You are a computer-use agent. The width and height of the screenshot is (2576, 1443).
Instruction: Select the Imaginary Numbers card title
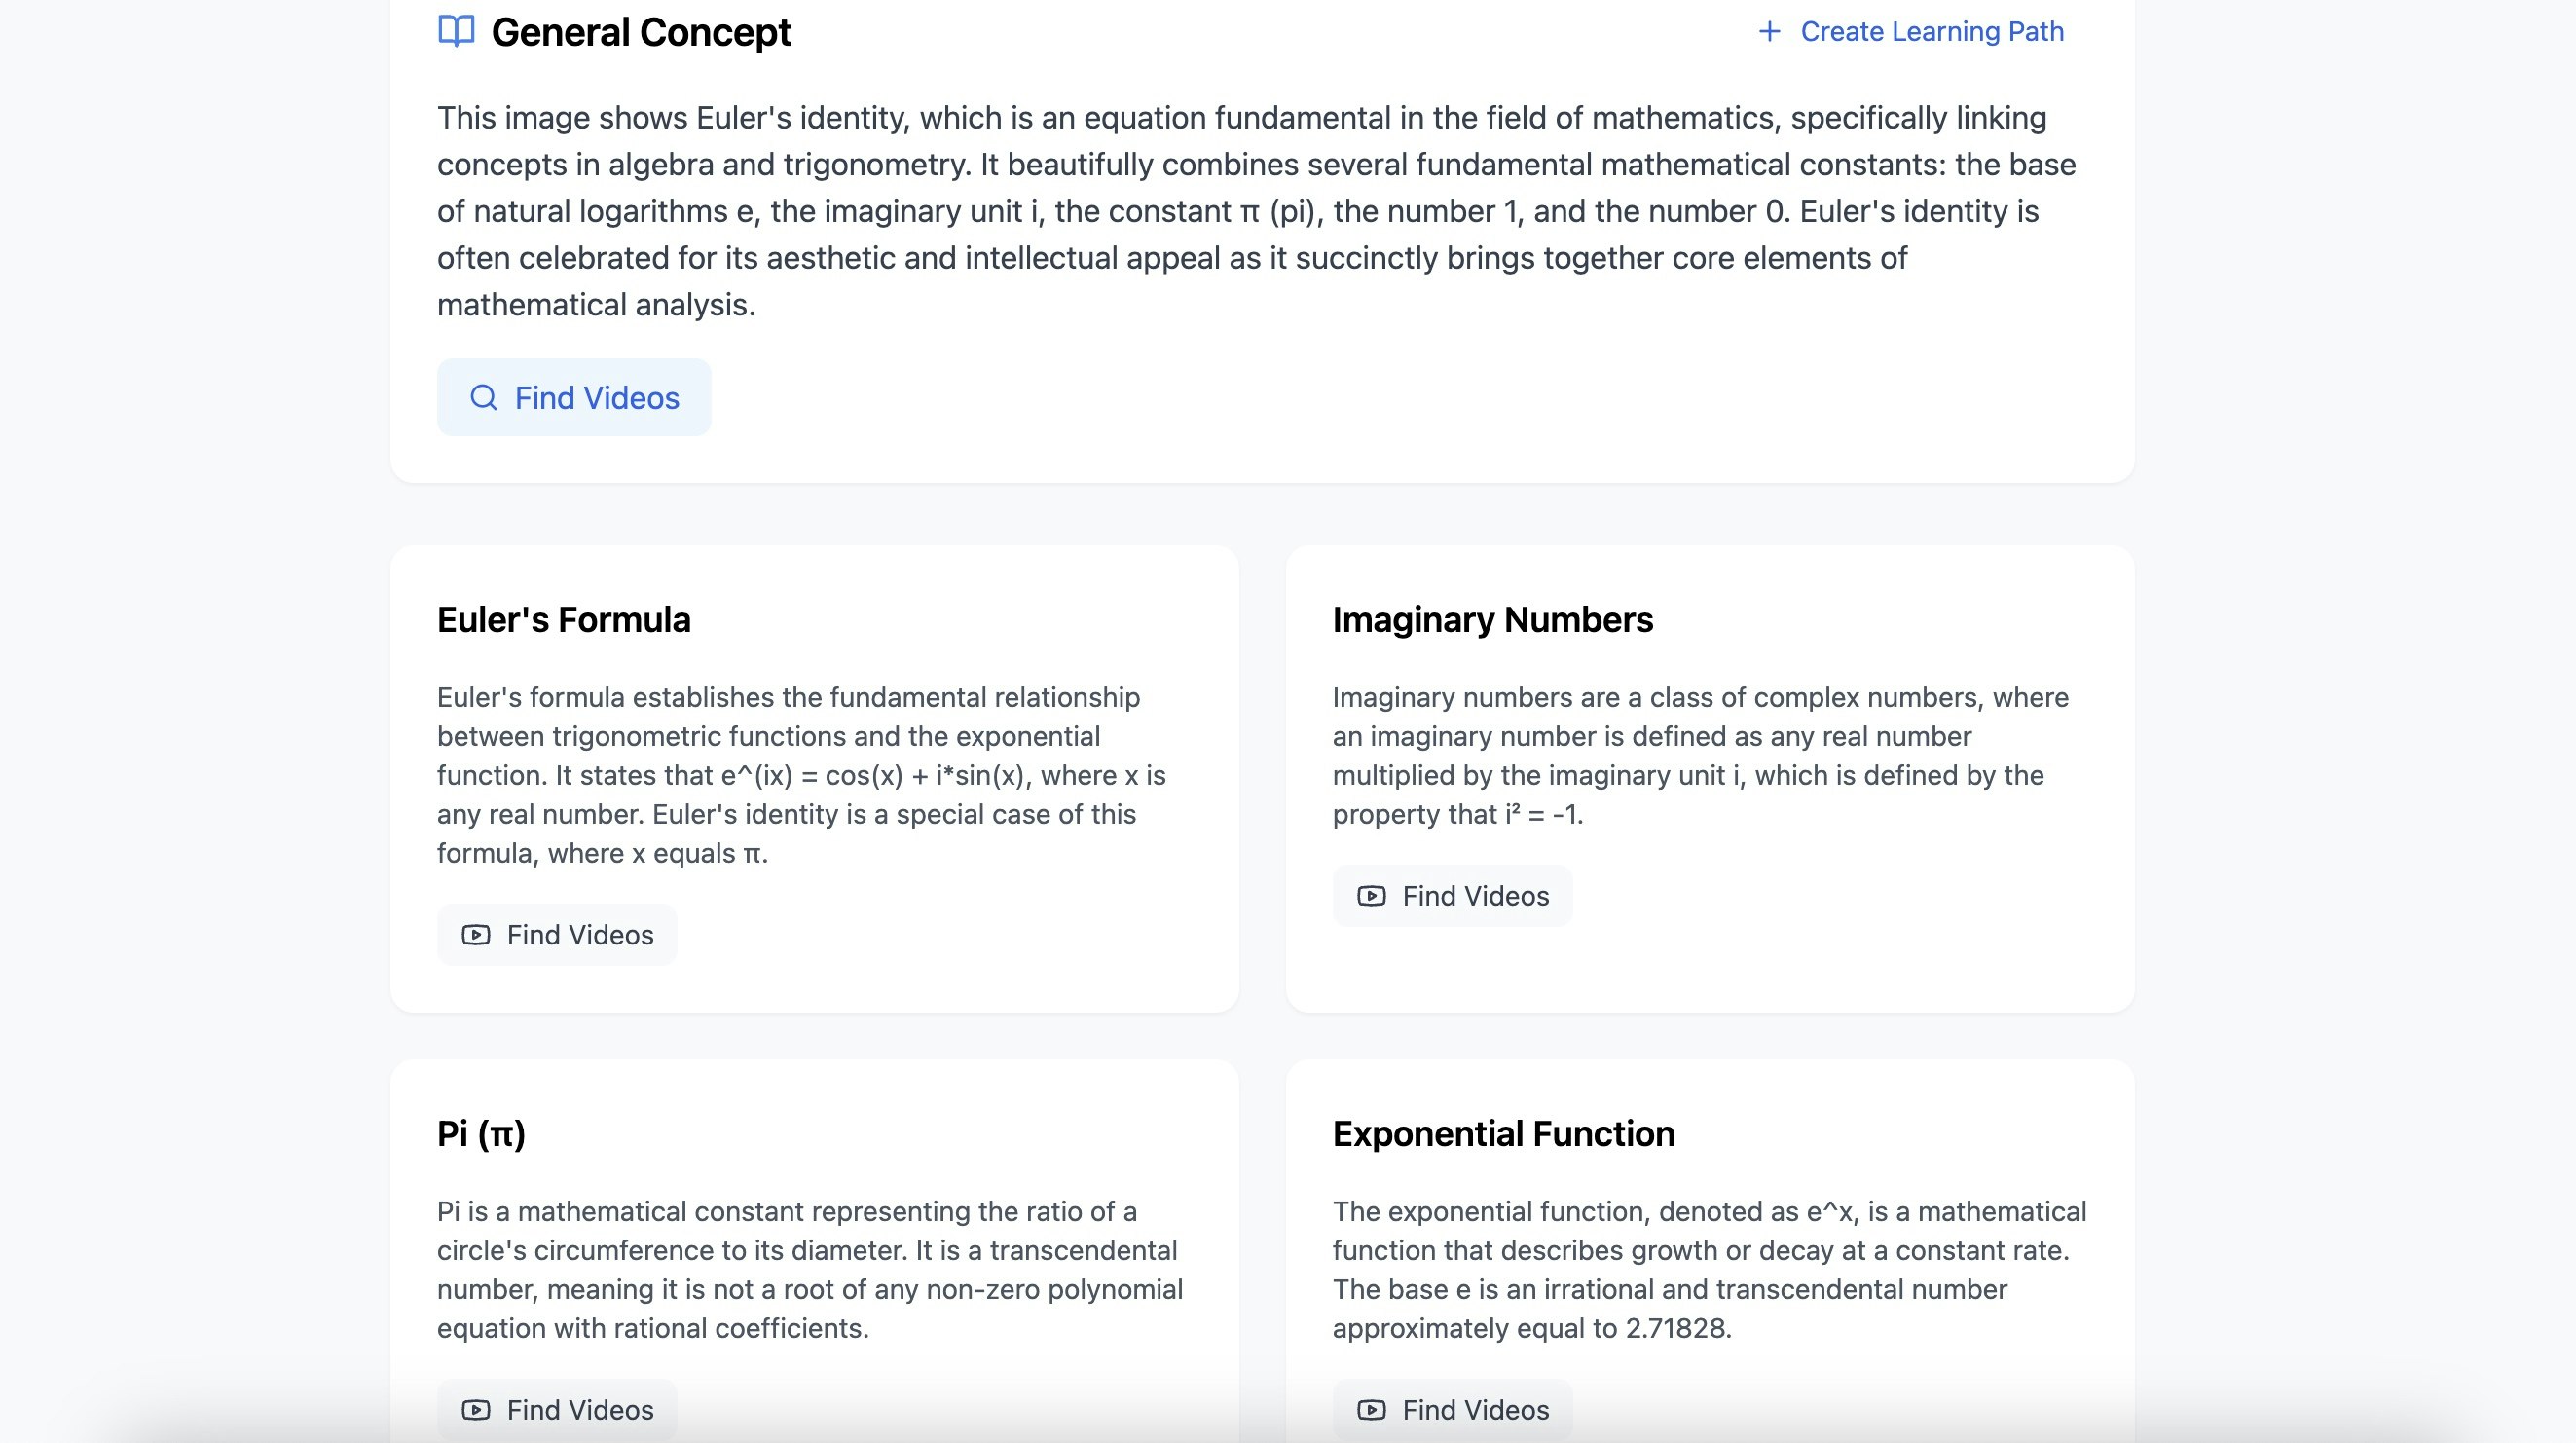point(1492,620)
